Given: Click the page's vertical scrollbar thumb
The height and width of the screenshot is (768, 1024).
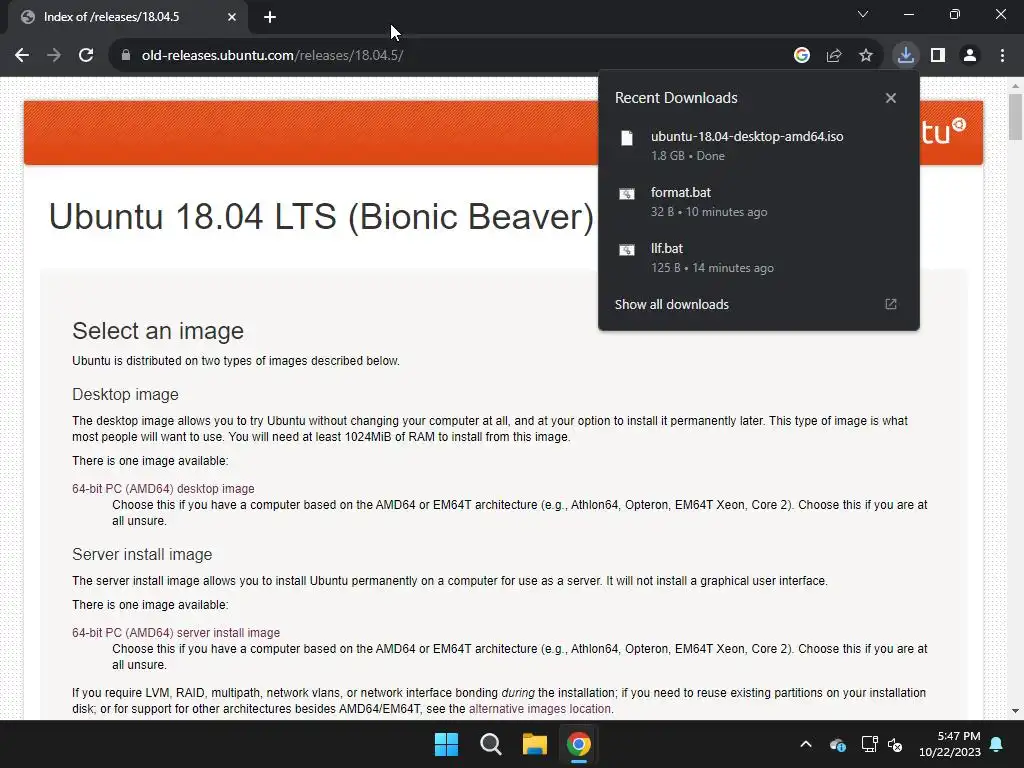Looking at the screenshot, I should click(1015, 116).
